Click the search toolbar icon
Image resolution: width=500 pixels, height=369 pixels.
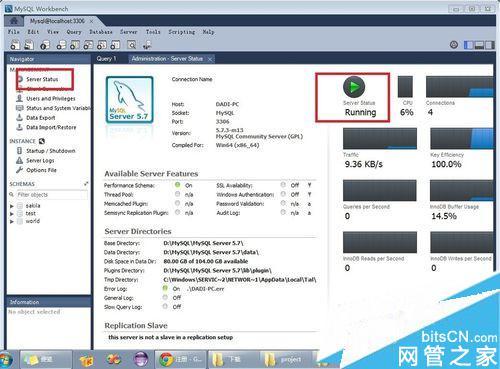132,45
